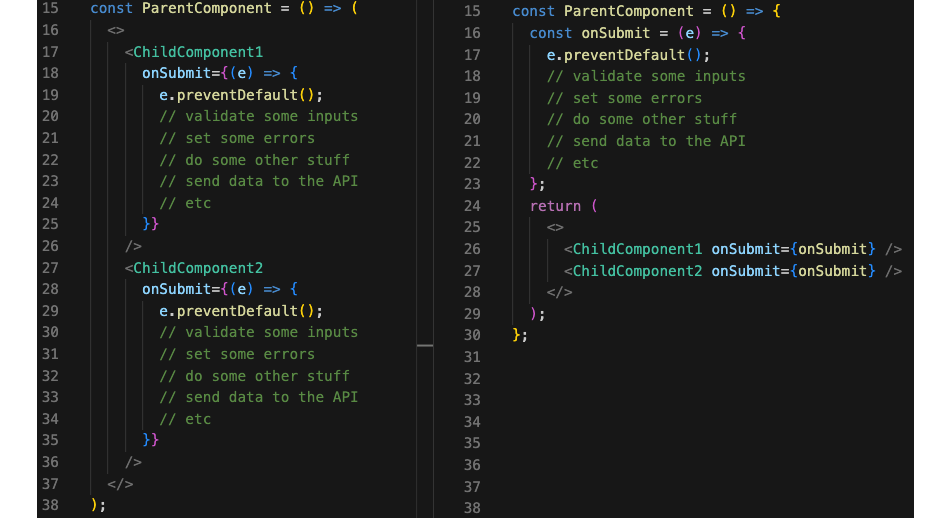Place cursor on e.preventDefault() at left line 29
Viewport: 950px width, 518px height.
[x=241, y=311]
